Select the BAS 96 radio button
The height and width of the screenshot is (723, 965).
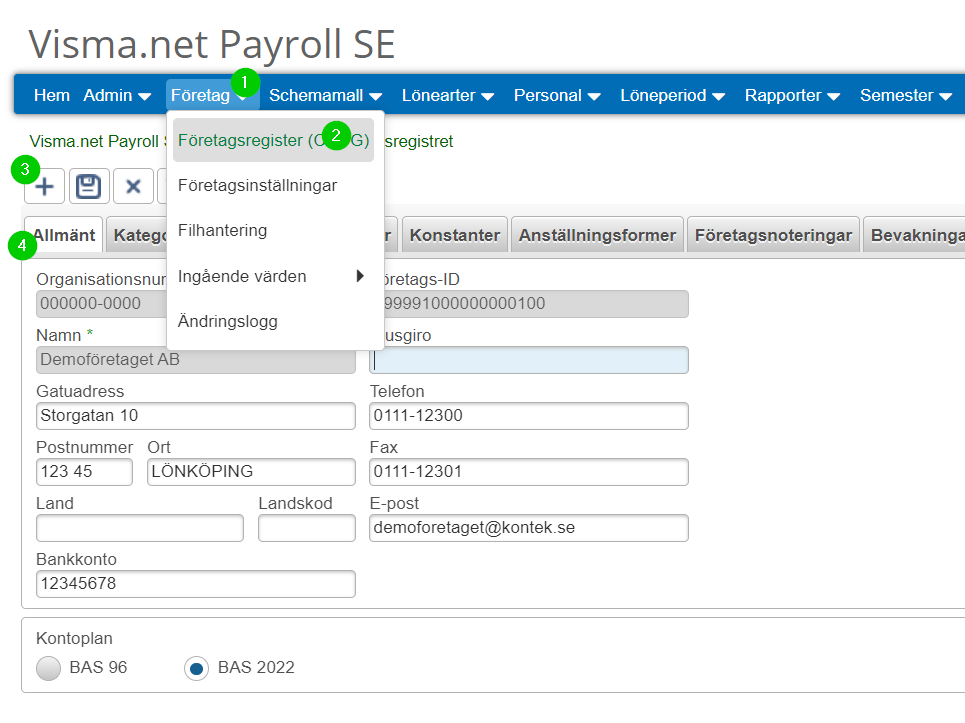49,668
